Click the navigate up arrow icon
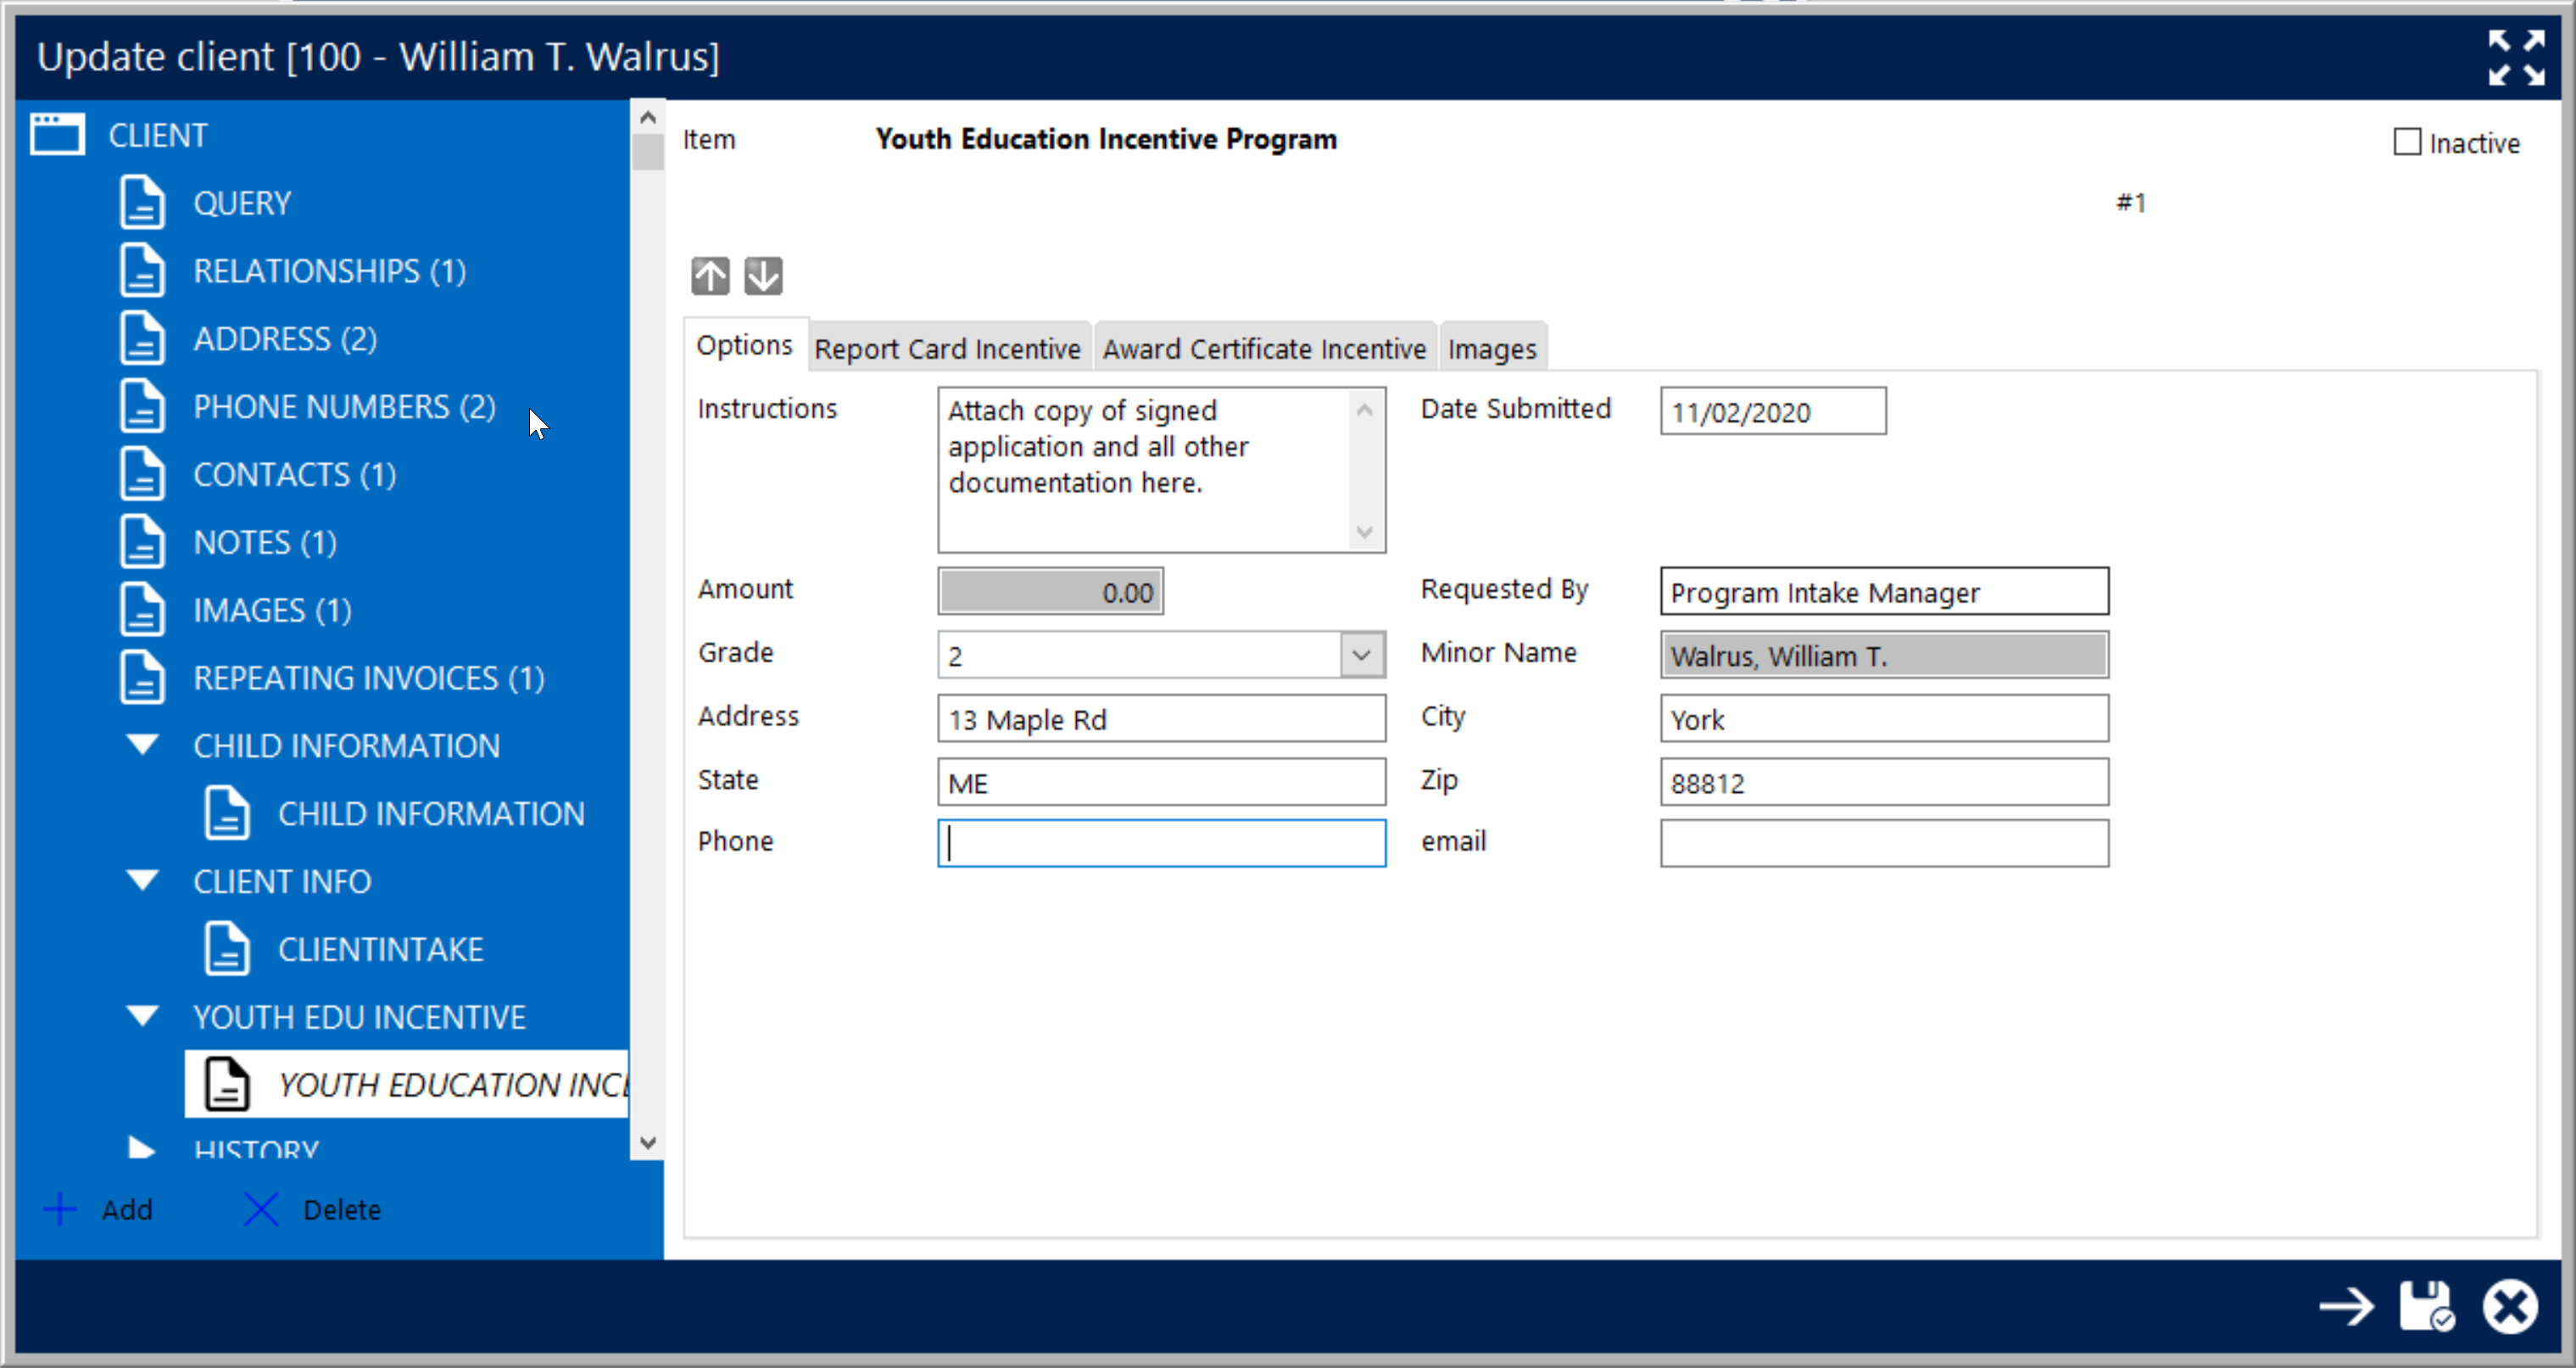This screenshot has width=2576, height=1368. coord(711,274)
